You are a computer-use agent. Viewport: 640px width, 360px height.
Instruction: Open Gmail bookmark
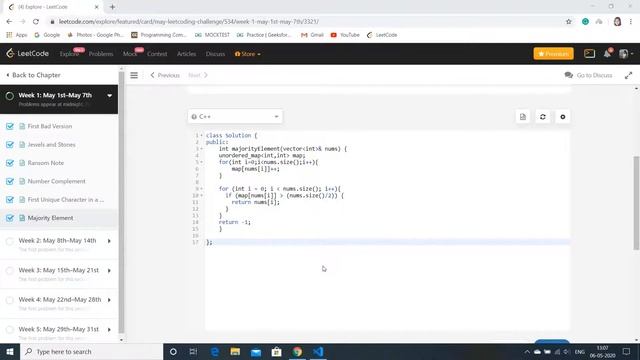coord(312,35)
